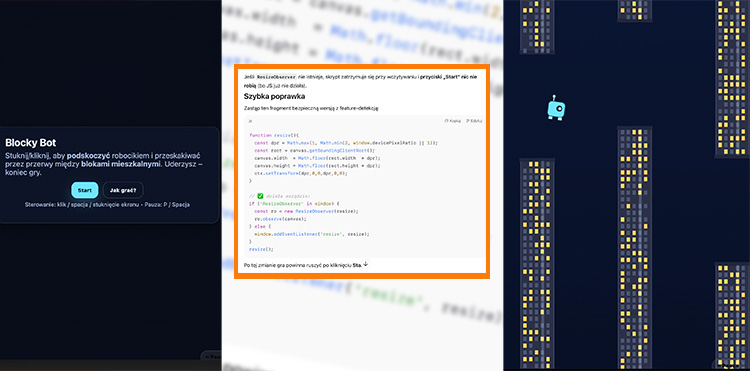
Task: Tap the blue robot character in game
Action: (556, 108)
